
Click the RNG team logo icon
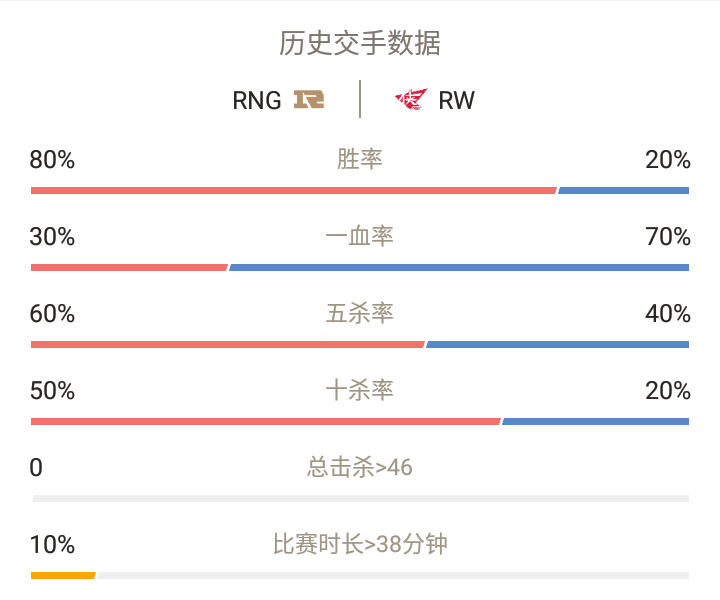click(309, 99)
